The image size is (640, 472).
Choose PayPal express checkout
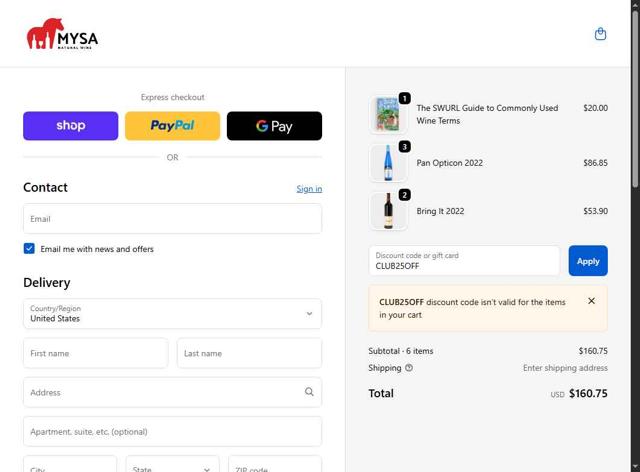coord(172,126)
